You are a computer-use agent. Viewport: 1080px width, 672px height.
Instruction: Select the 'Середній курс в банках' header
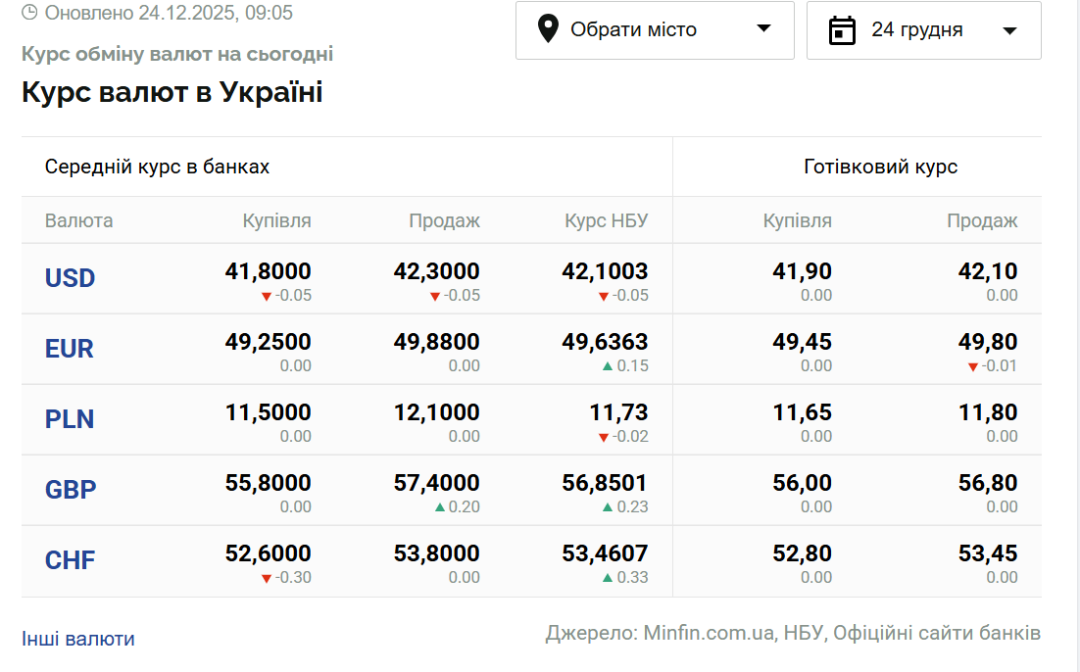click(x=157, y=167)
